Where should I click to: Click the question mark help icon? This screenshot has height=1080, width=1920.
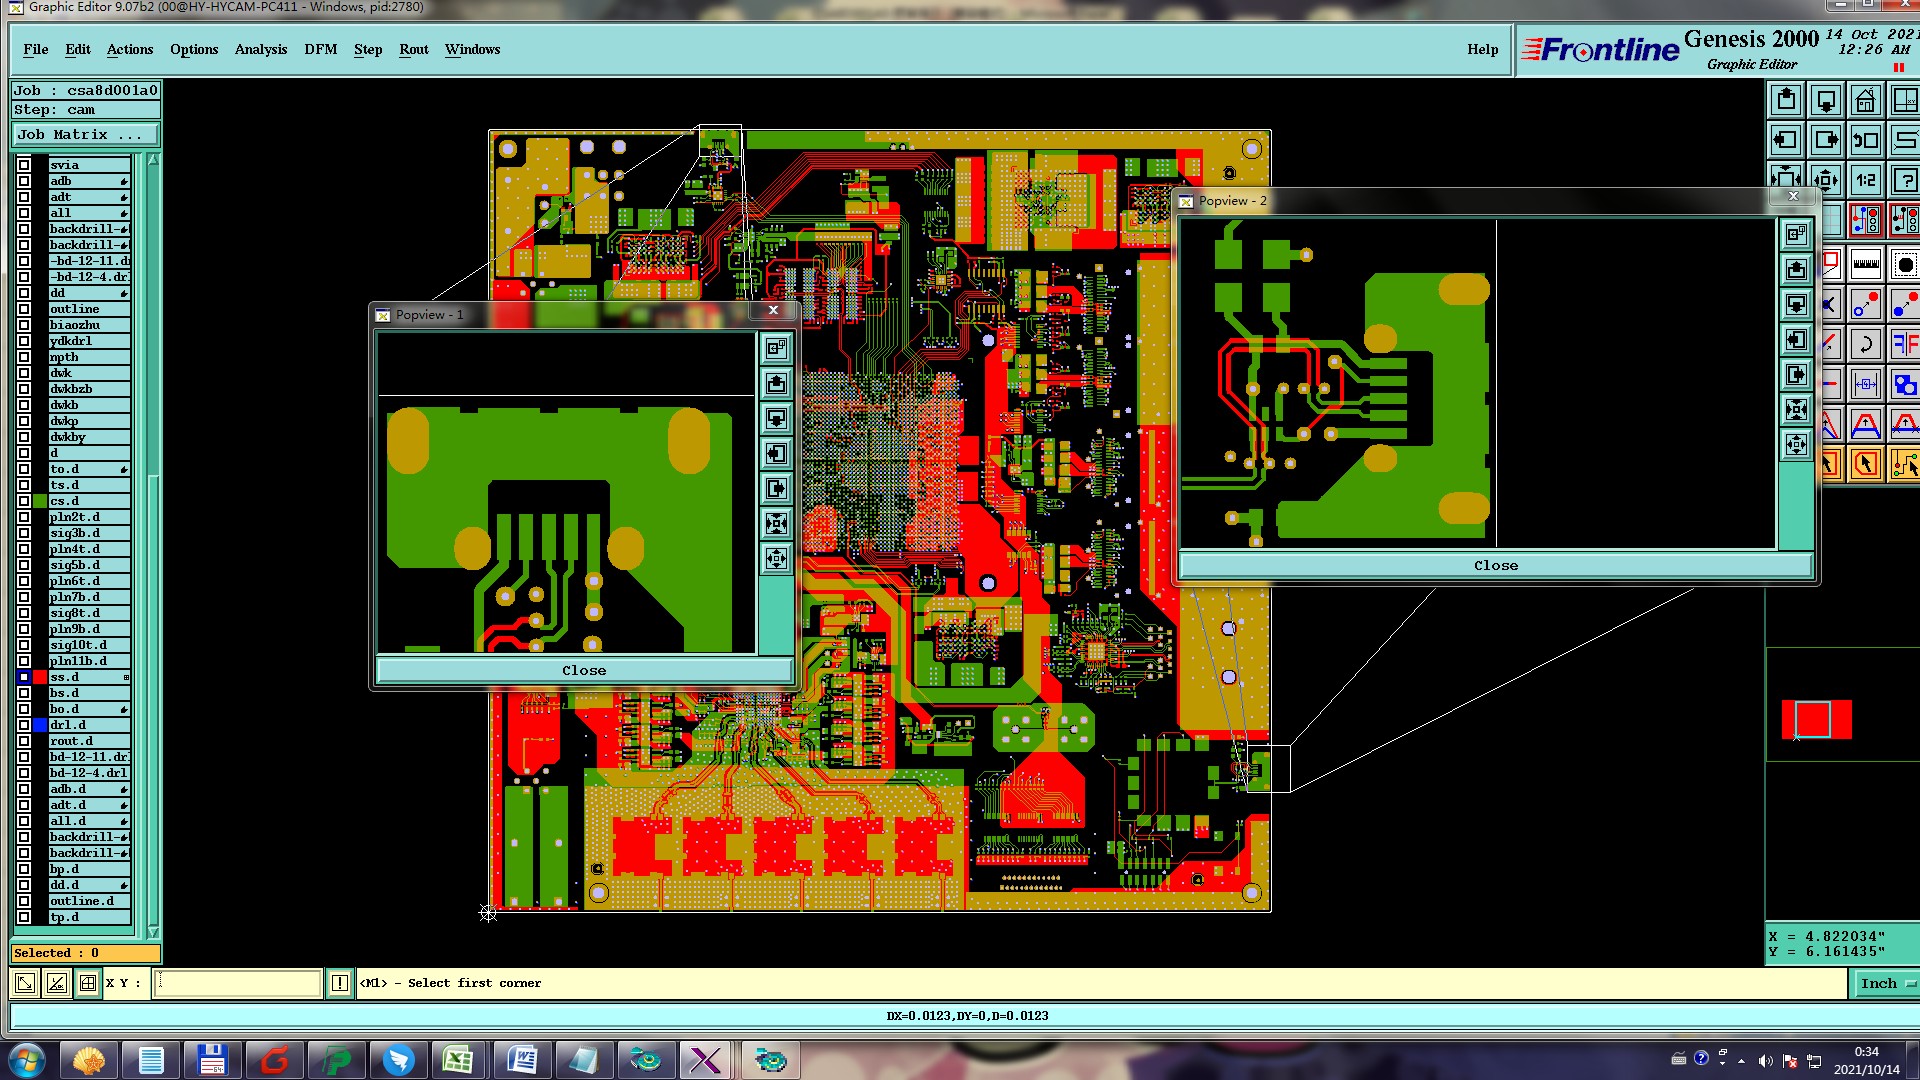point(1905,181)
